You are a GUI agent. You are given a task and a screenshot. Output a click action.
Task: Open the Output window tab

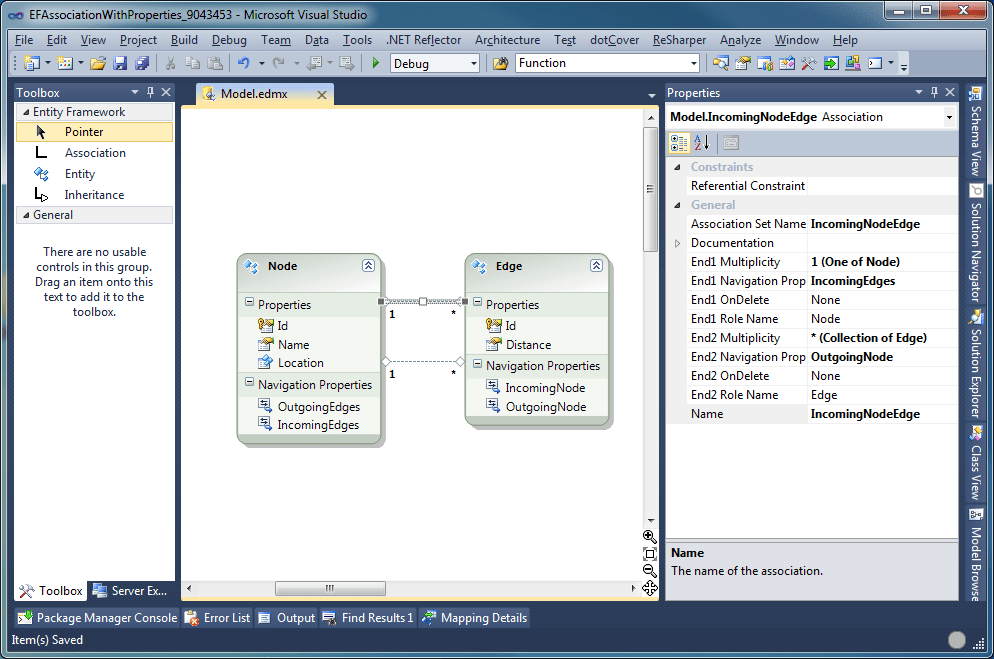point(287,618)
